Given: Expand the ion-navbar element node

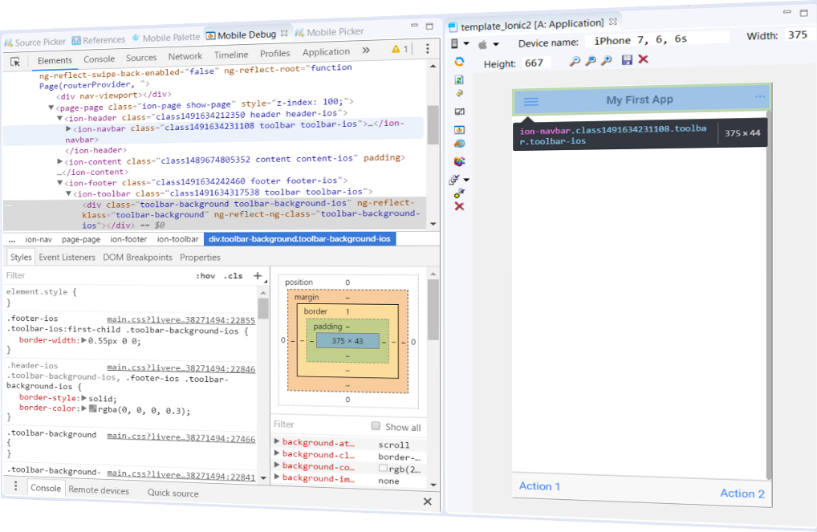Looking at the screenshot, I should click(x=68, y=129).
